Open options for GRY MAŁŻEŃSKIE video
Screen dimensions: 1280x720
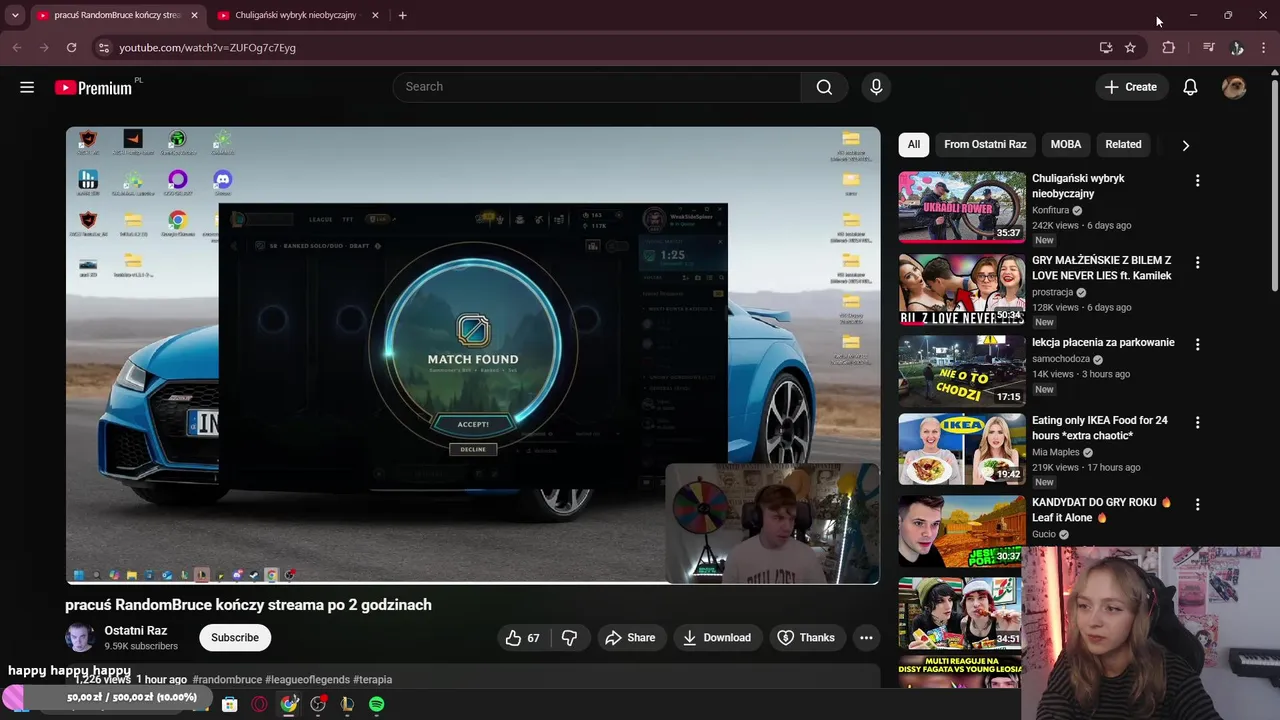coord(1197,263)
